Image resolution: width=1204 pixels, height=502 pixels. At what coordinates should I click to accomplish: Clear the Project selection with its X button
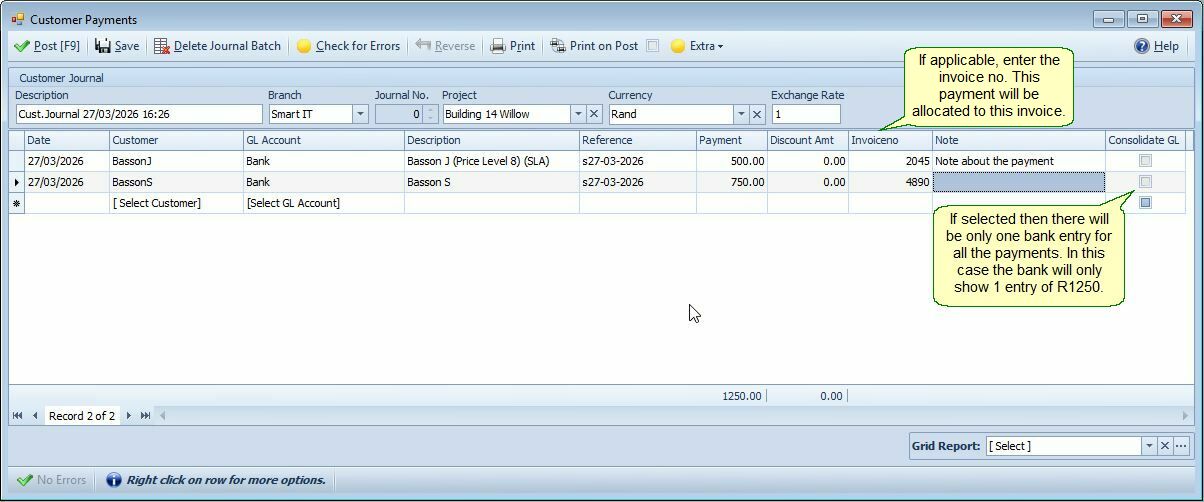pyautogui.click(x=594, y=114)
